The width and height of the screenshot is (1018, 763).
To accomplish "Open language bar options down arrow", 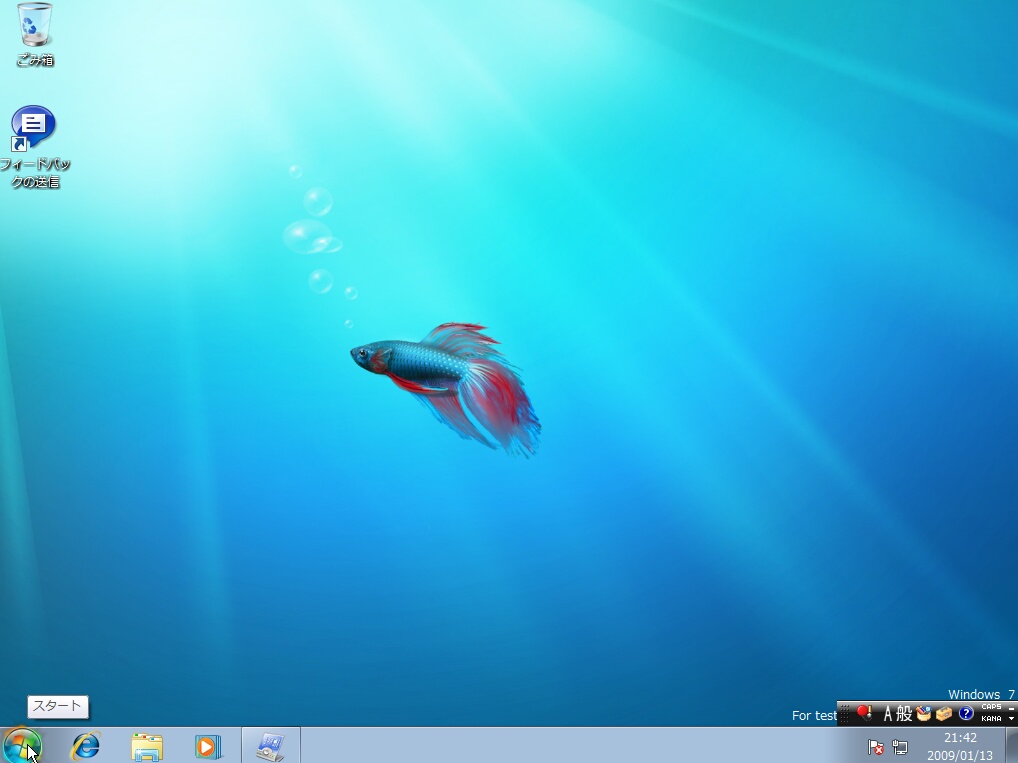I will [1012, 718].
